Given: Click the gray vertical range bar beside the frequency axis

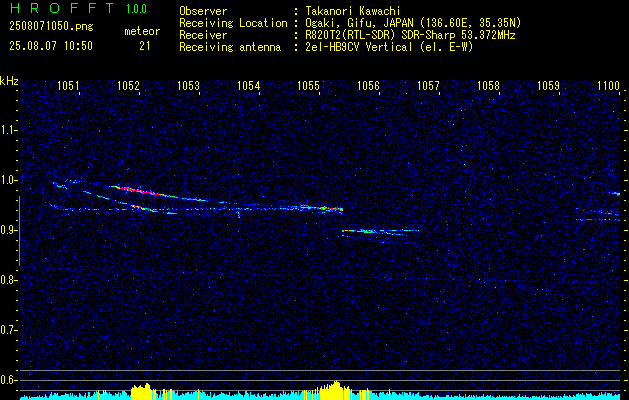Looking at the screenshot, I should point(19,231).
